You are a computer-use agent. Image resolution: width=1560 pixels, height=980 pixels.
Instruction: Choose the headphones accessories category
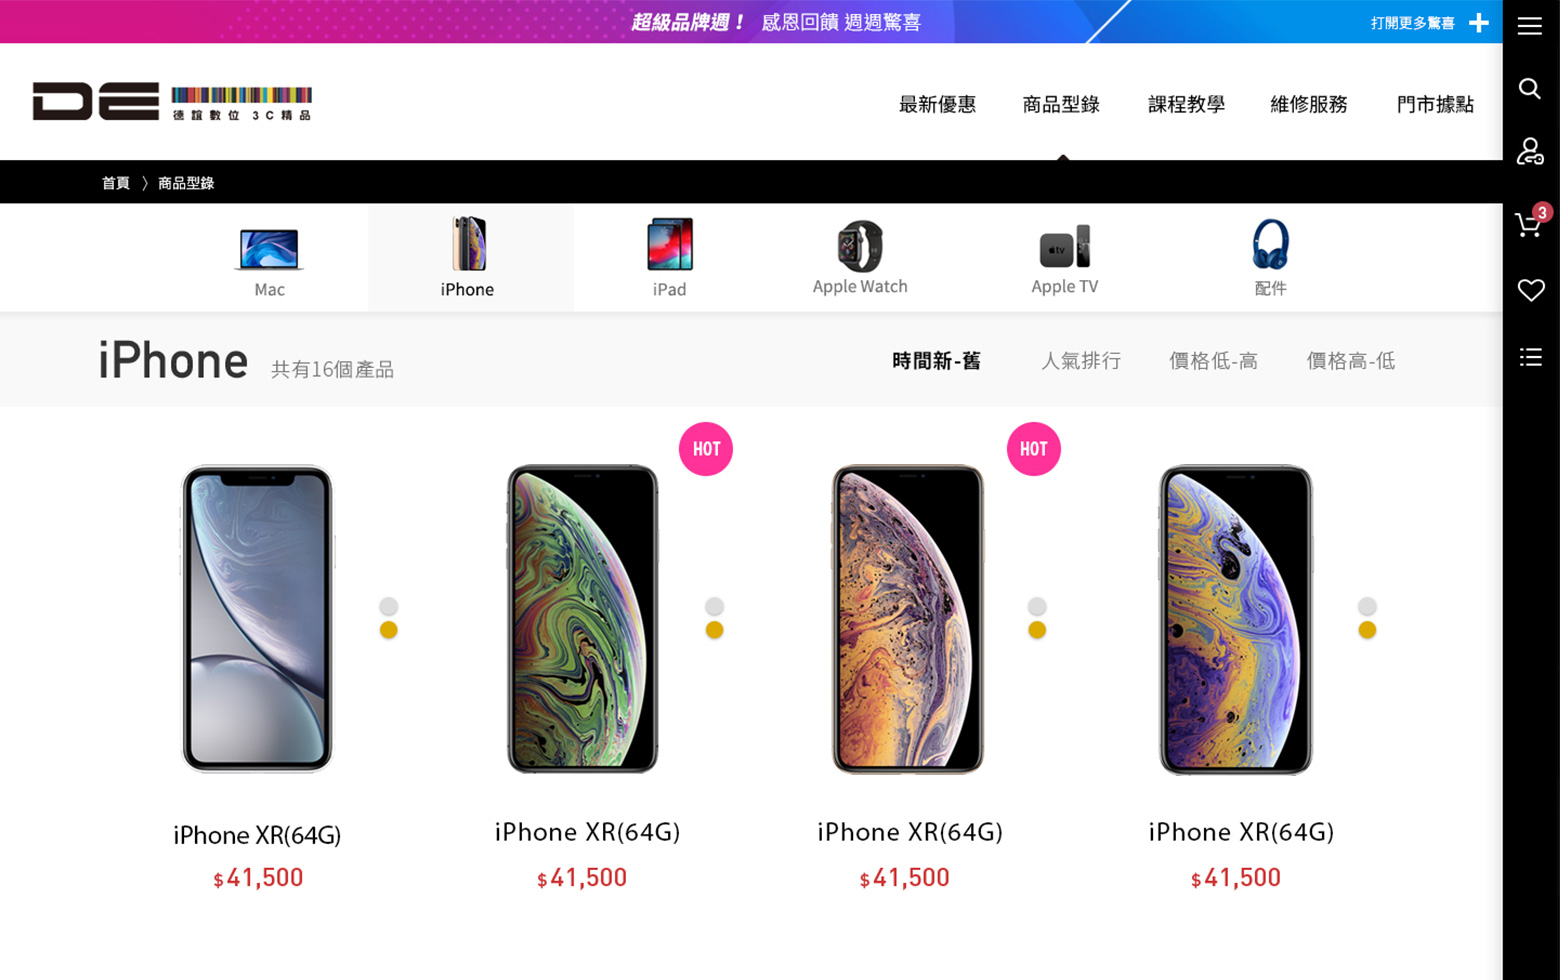coord(1270,258)
